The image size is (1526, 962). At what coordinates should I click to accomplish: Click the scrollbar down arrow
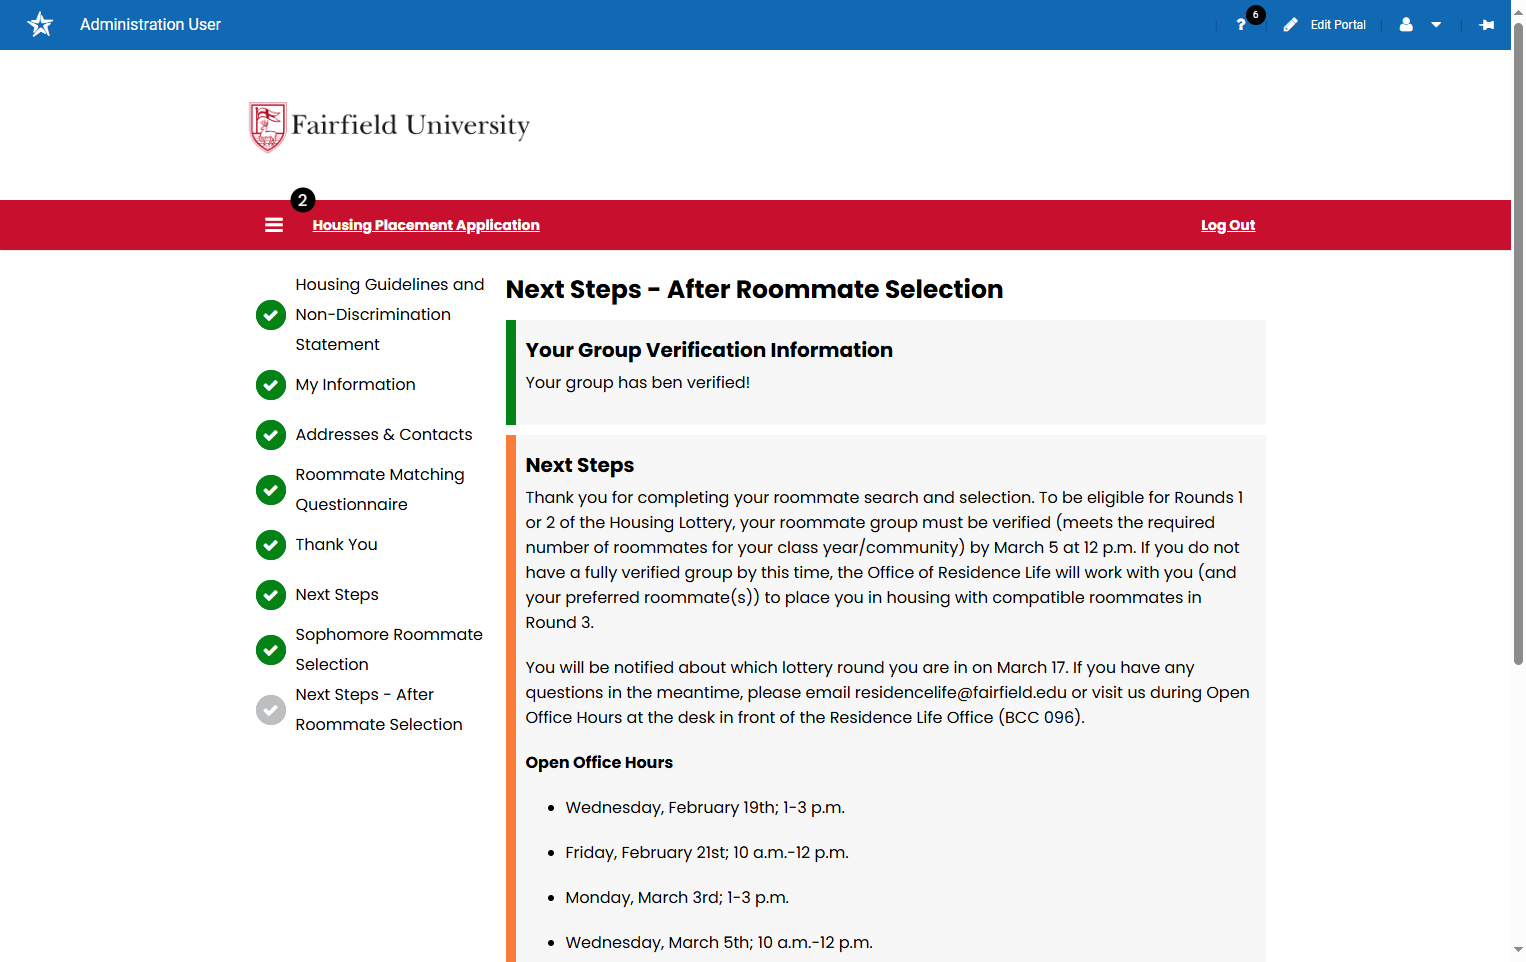[1518, 950]
